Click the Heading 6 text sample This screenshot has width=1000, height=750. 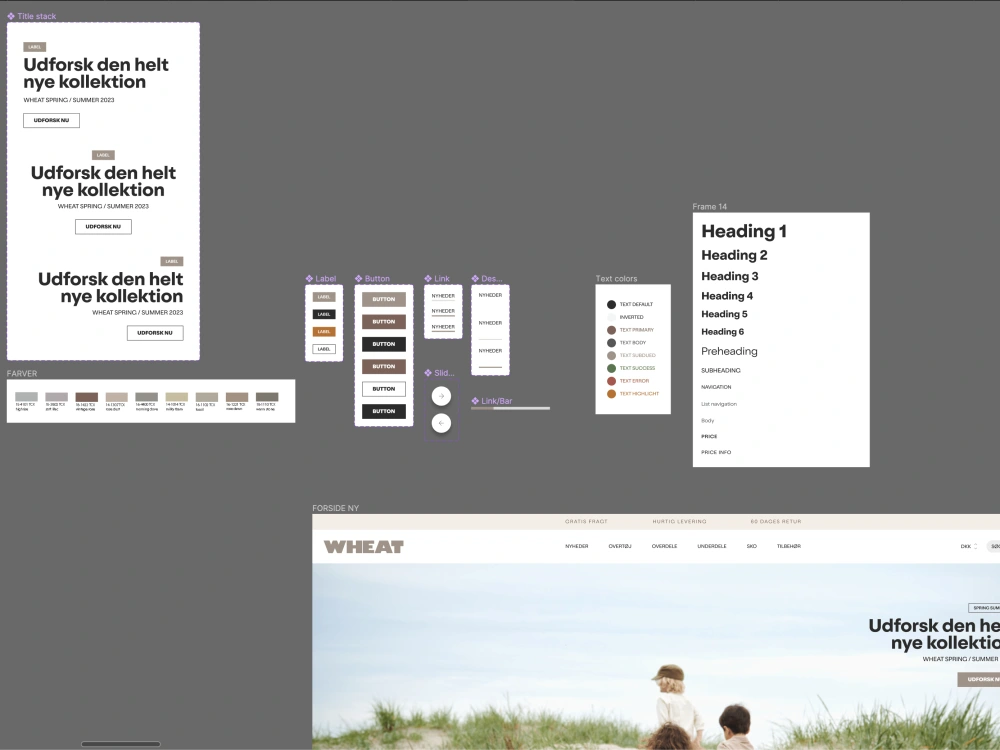click(x=723, y=332)
